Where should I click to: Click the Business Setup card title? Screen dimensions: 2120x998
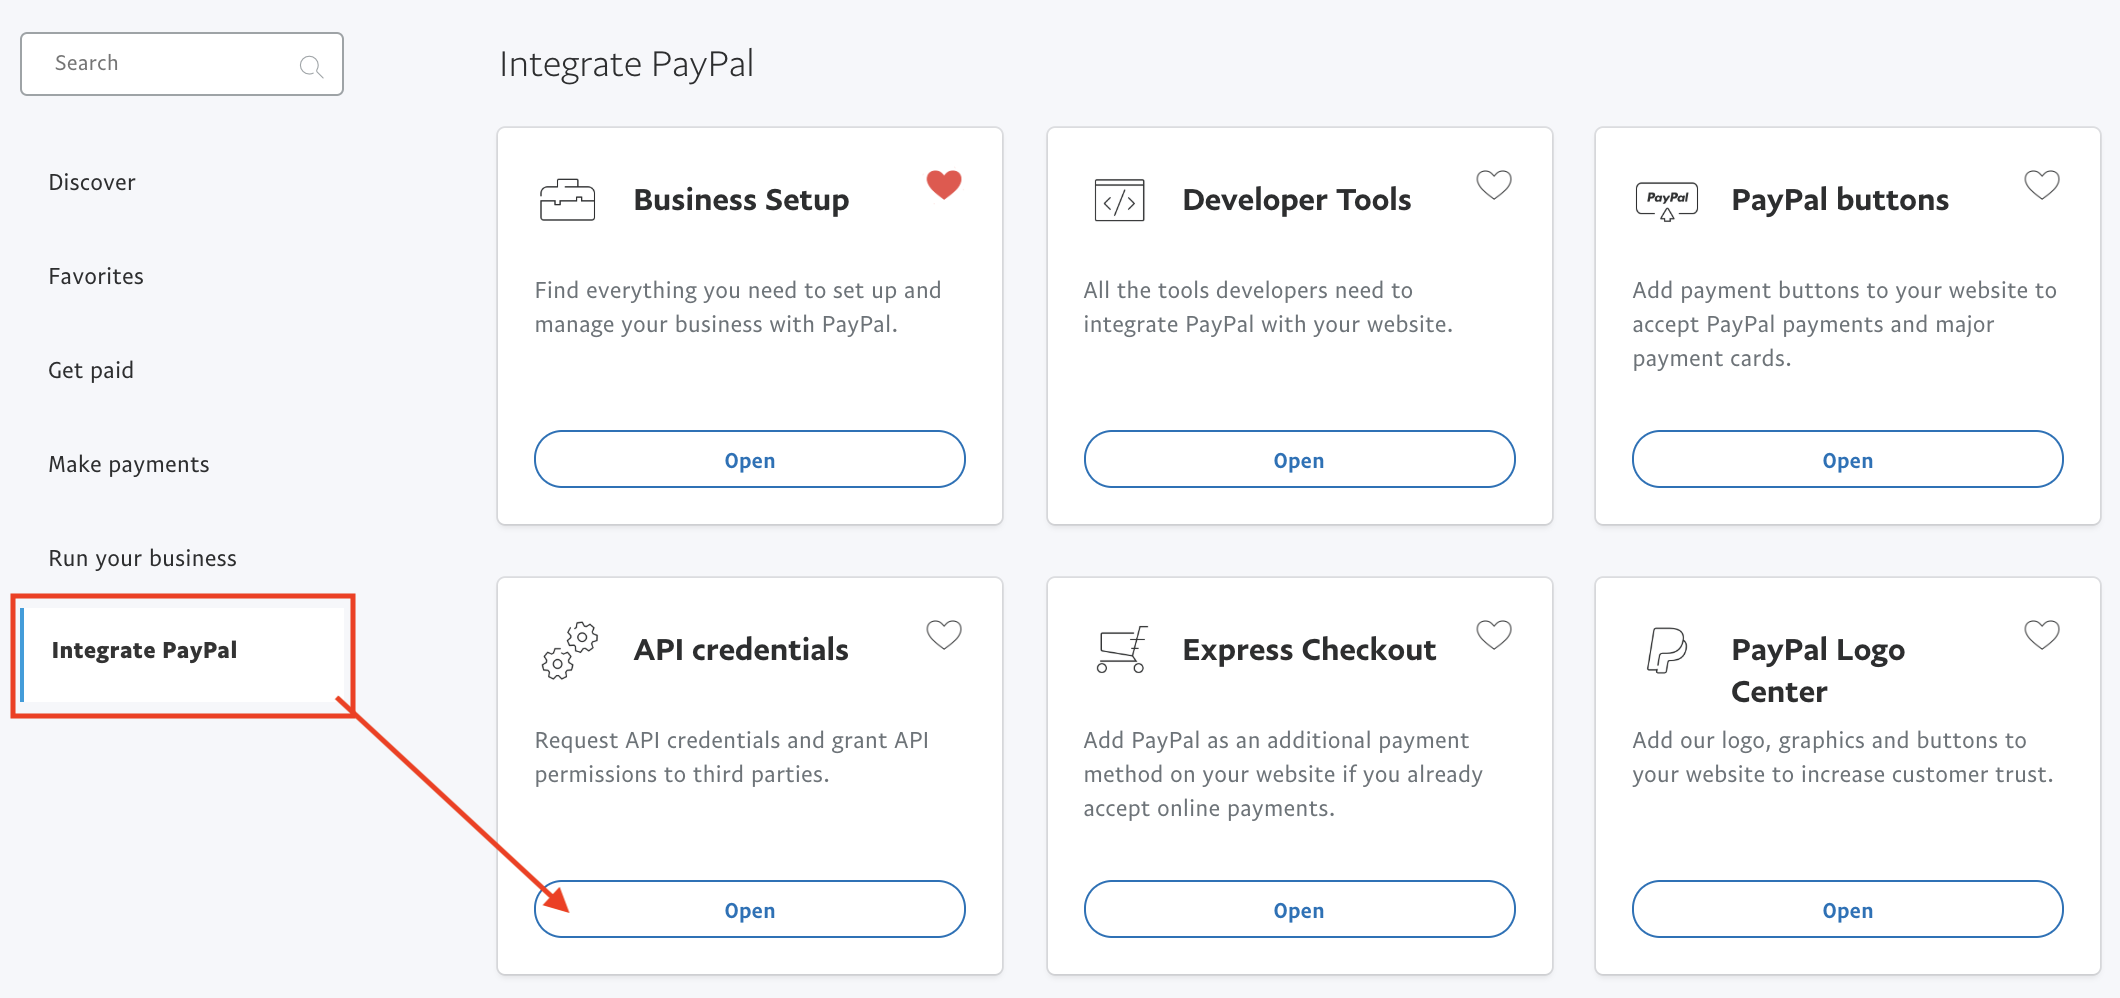pos(741,200)
